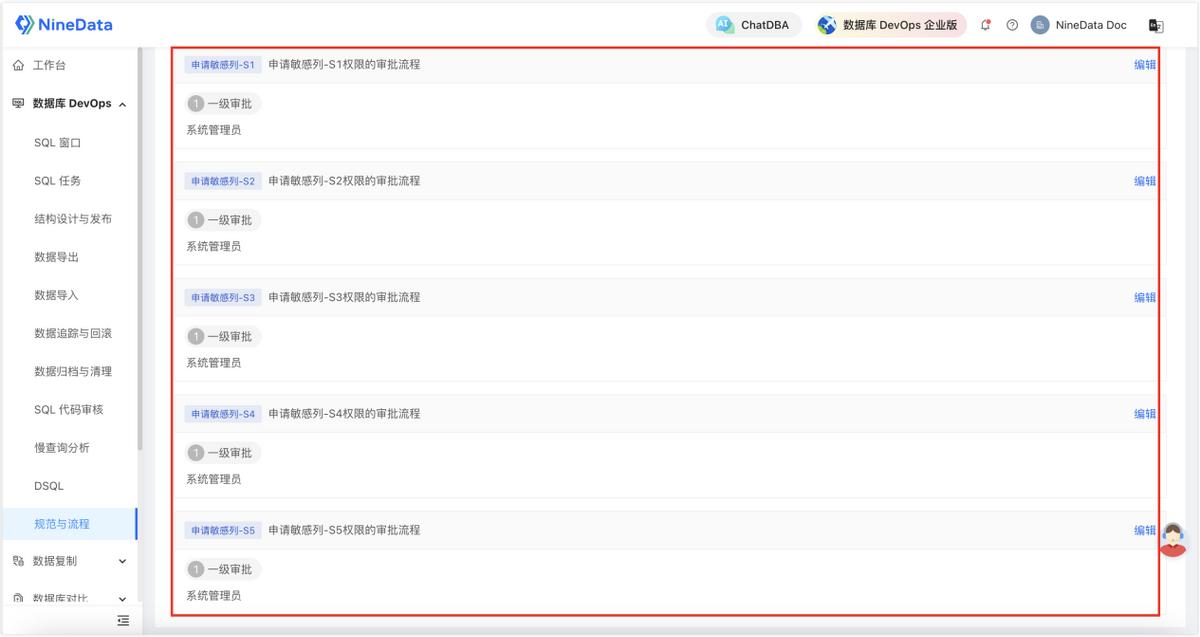The height and width of the screenshot is (637, 1200).
Task: Edit the 申请敏感列-S3 approval flow
Action: point(1144,297)
